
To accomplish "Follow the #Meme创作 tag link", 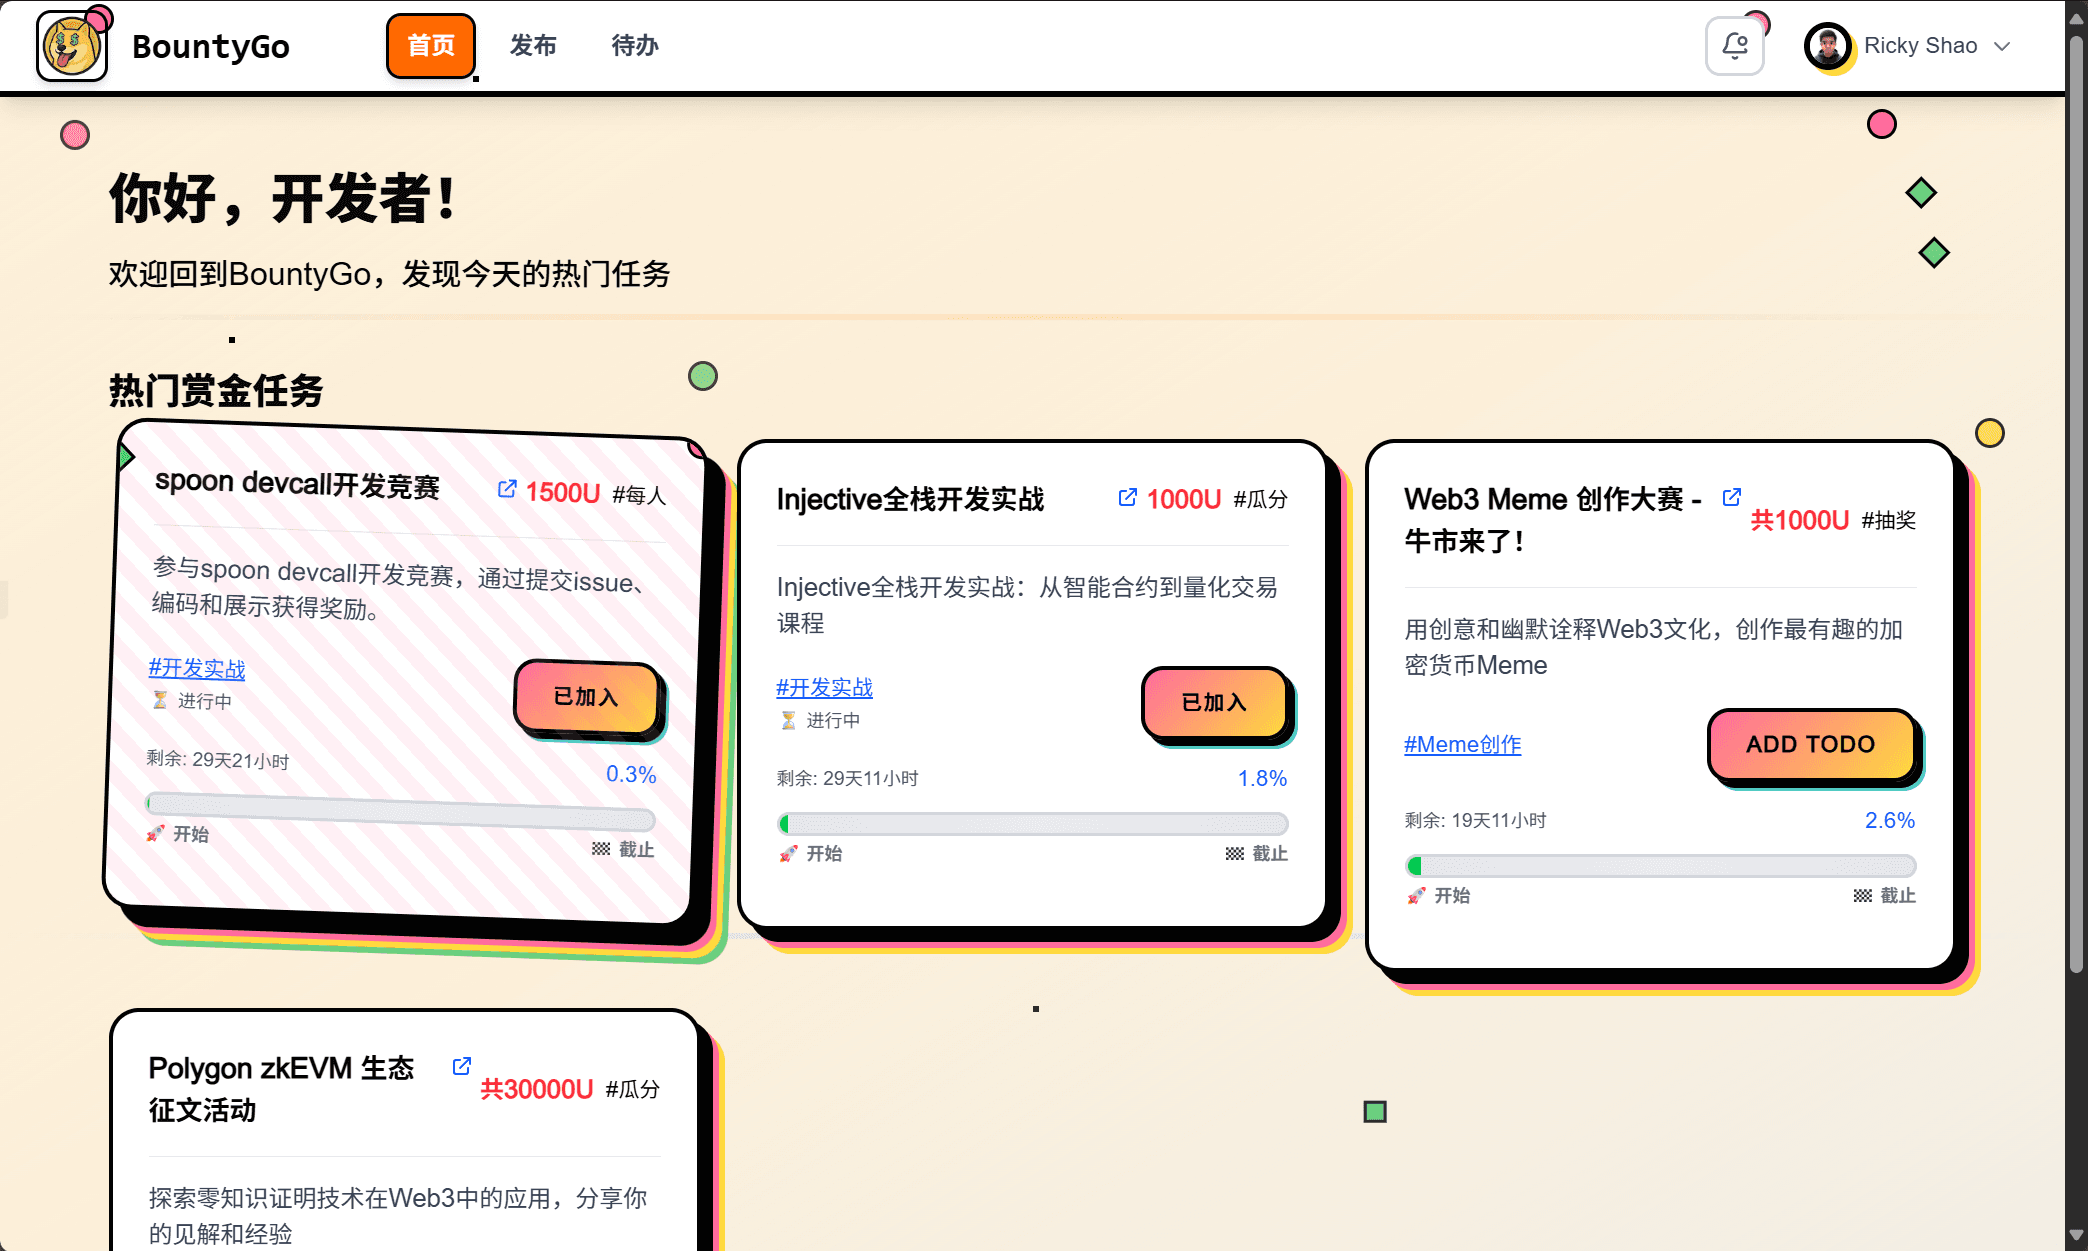I will 1463,744.
